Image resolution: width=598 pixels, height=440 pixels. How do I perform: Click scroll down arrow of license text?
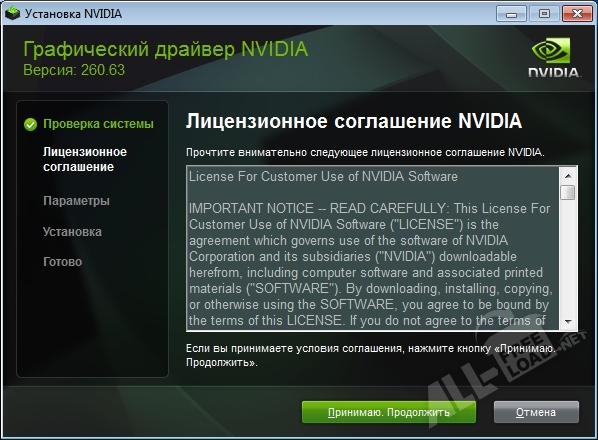568,321
